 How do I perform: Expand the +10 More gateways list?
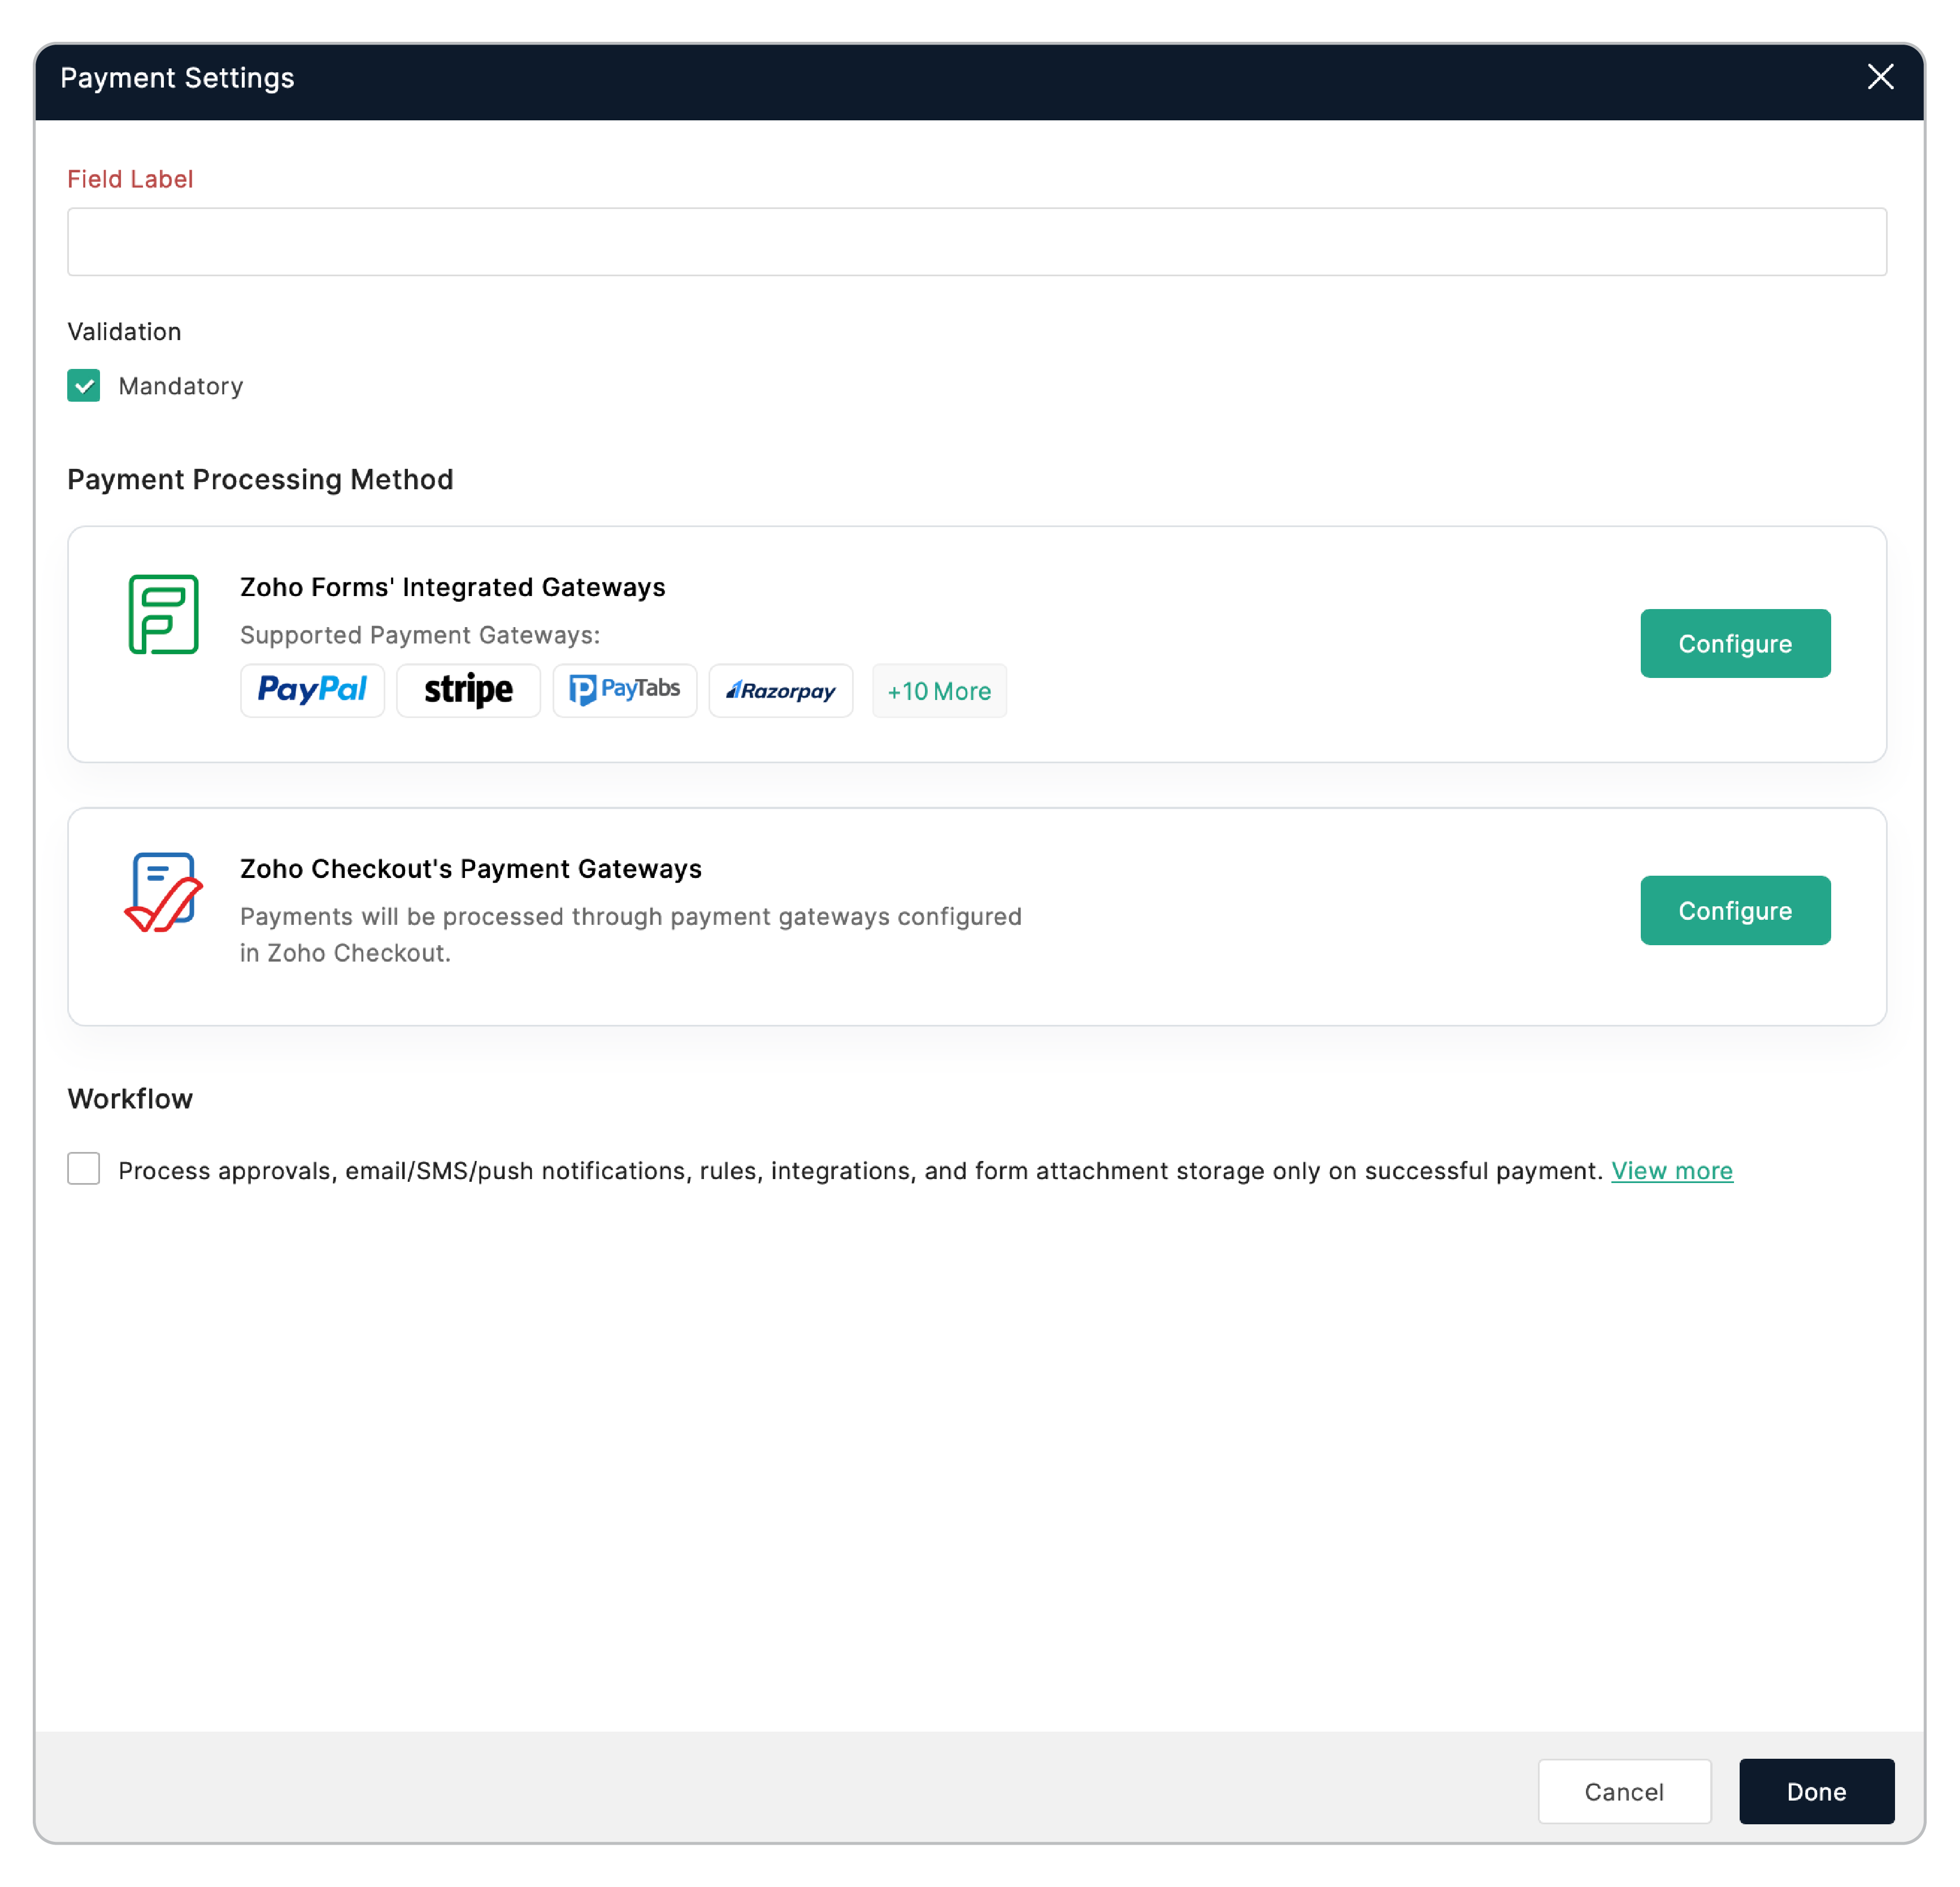(x=938, y=691)
